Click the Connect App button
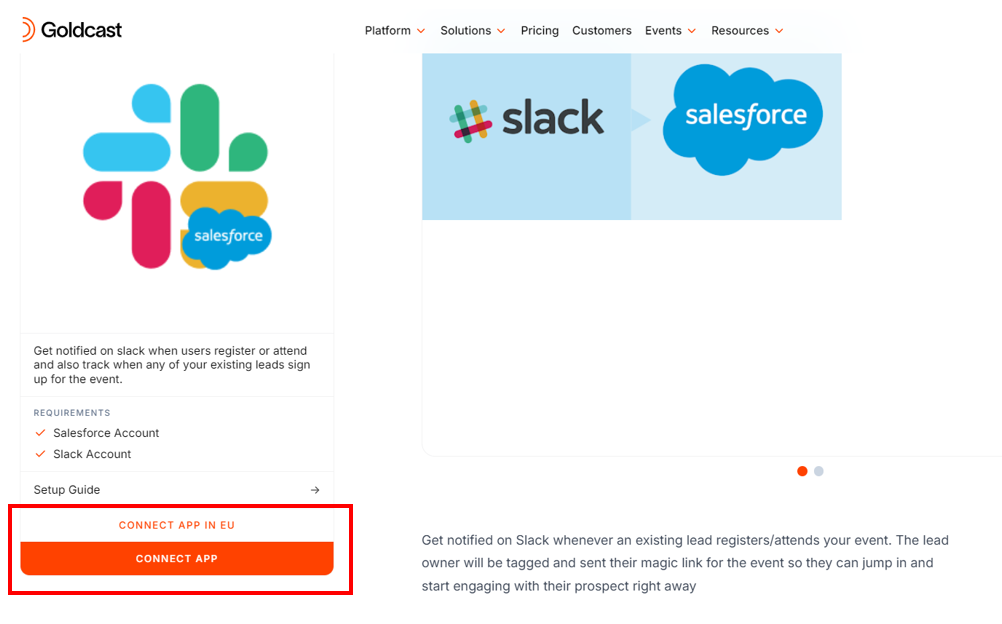 [x=176, y=558]
